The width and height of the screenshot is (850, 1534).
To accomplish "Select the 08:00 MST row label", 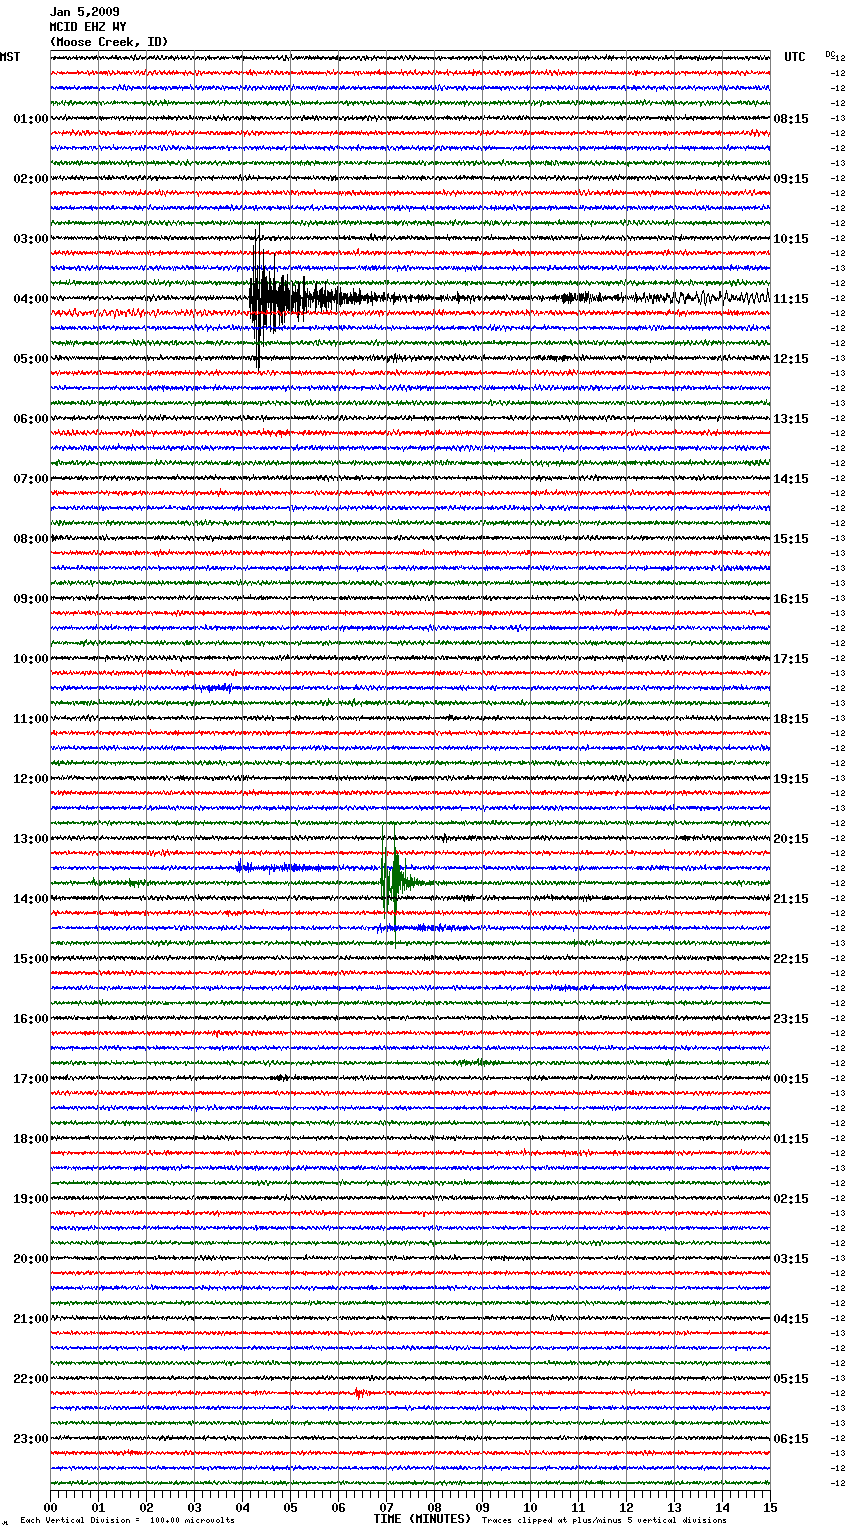I will point(31,539).
